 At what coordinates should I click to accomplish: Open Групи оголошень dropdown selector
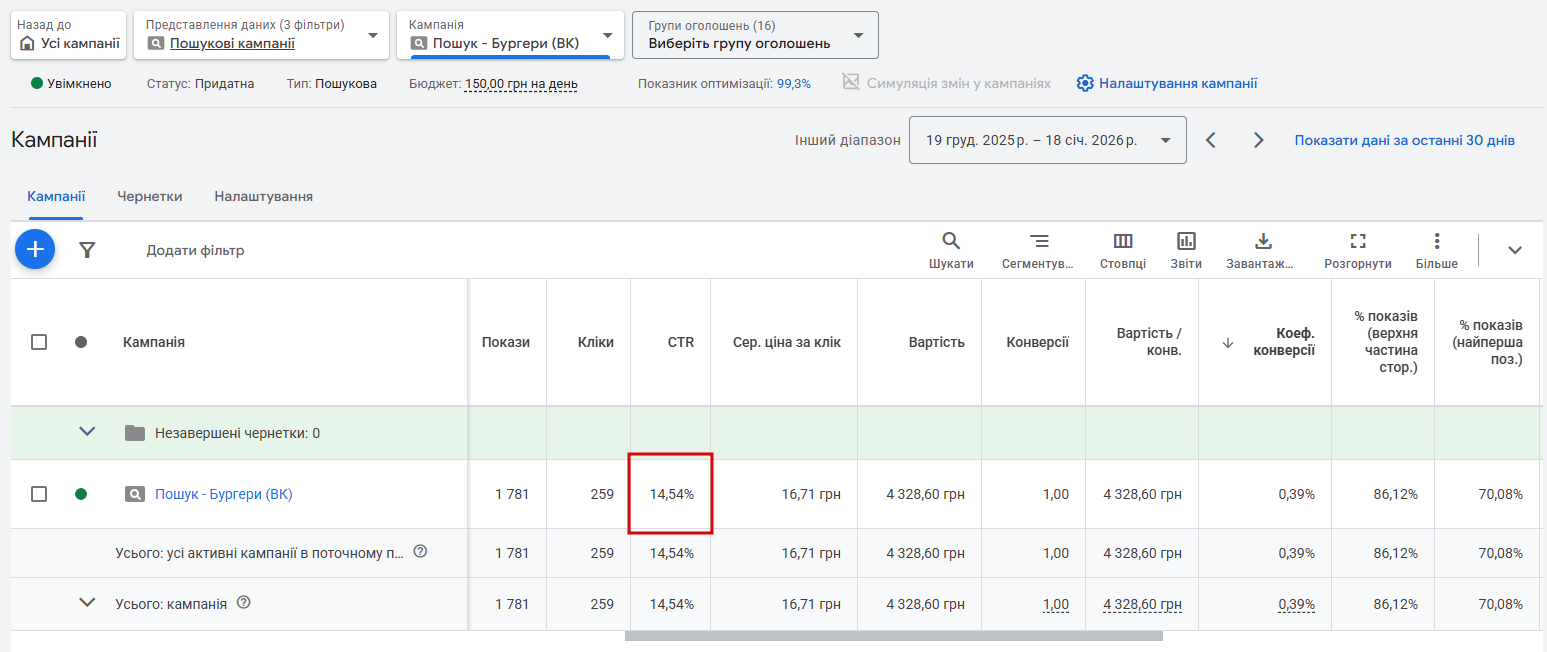[755, 35]
